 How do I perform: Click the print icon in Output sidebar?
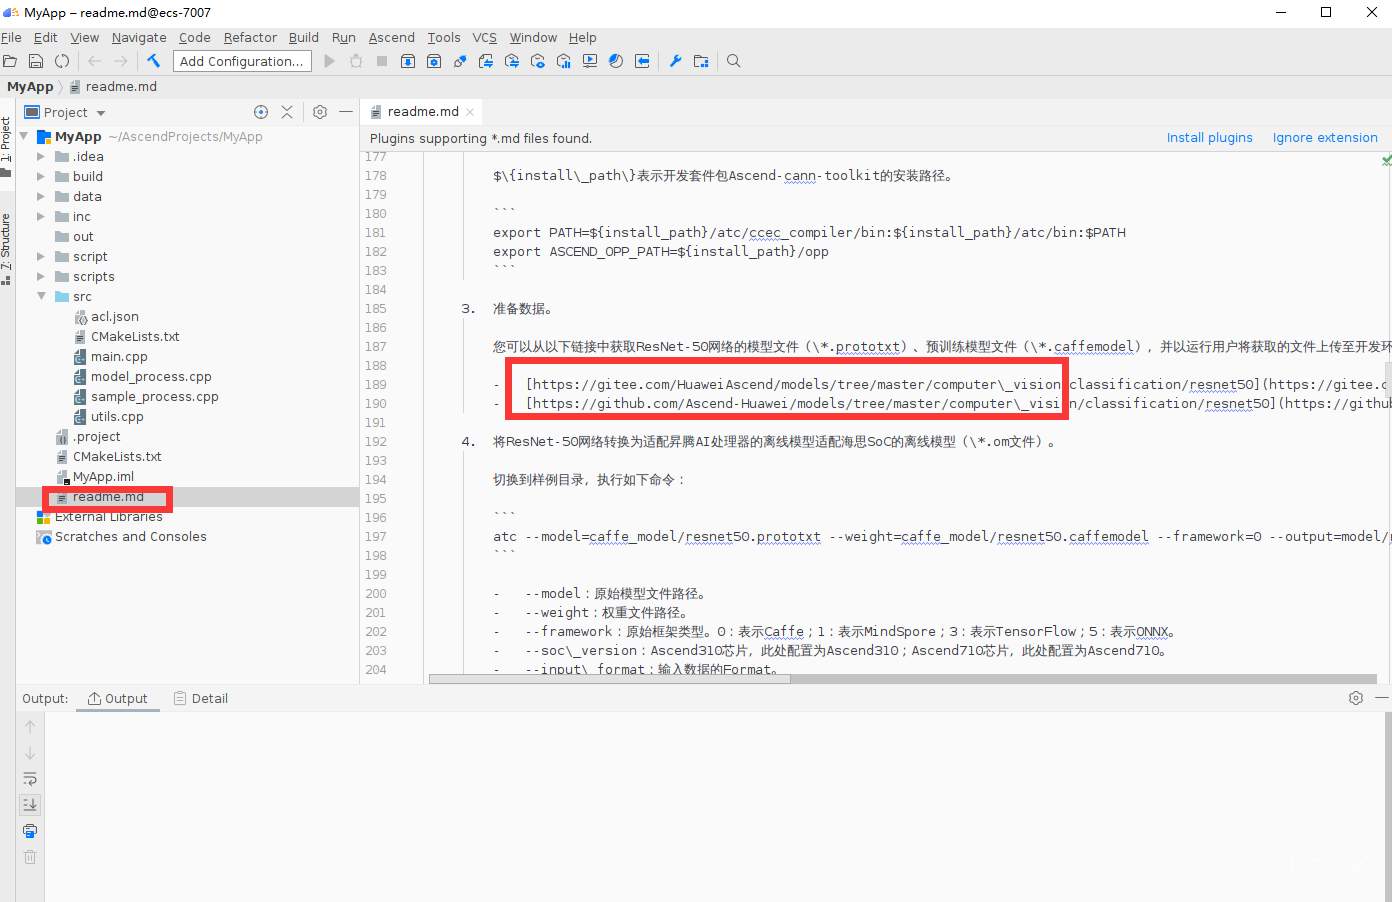(30, 831)
